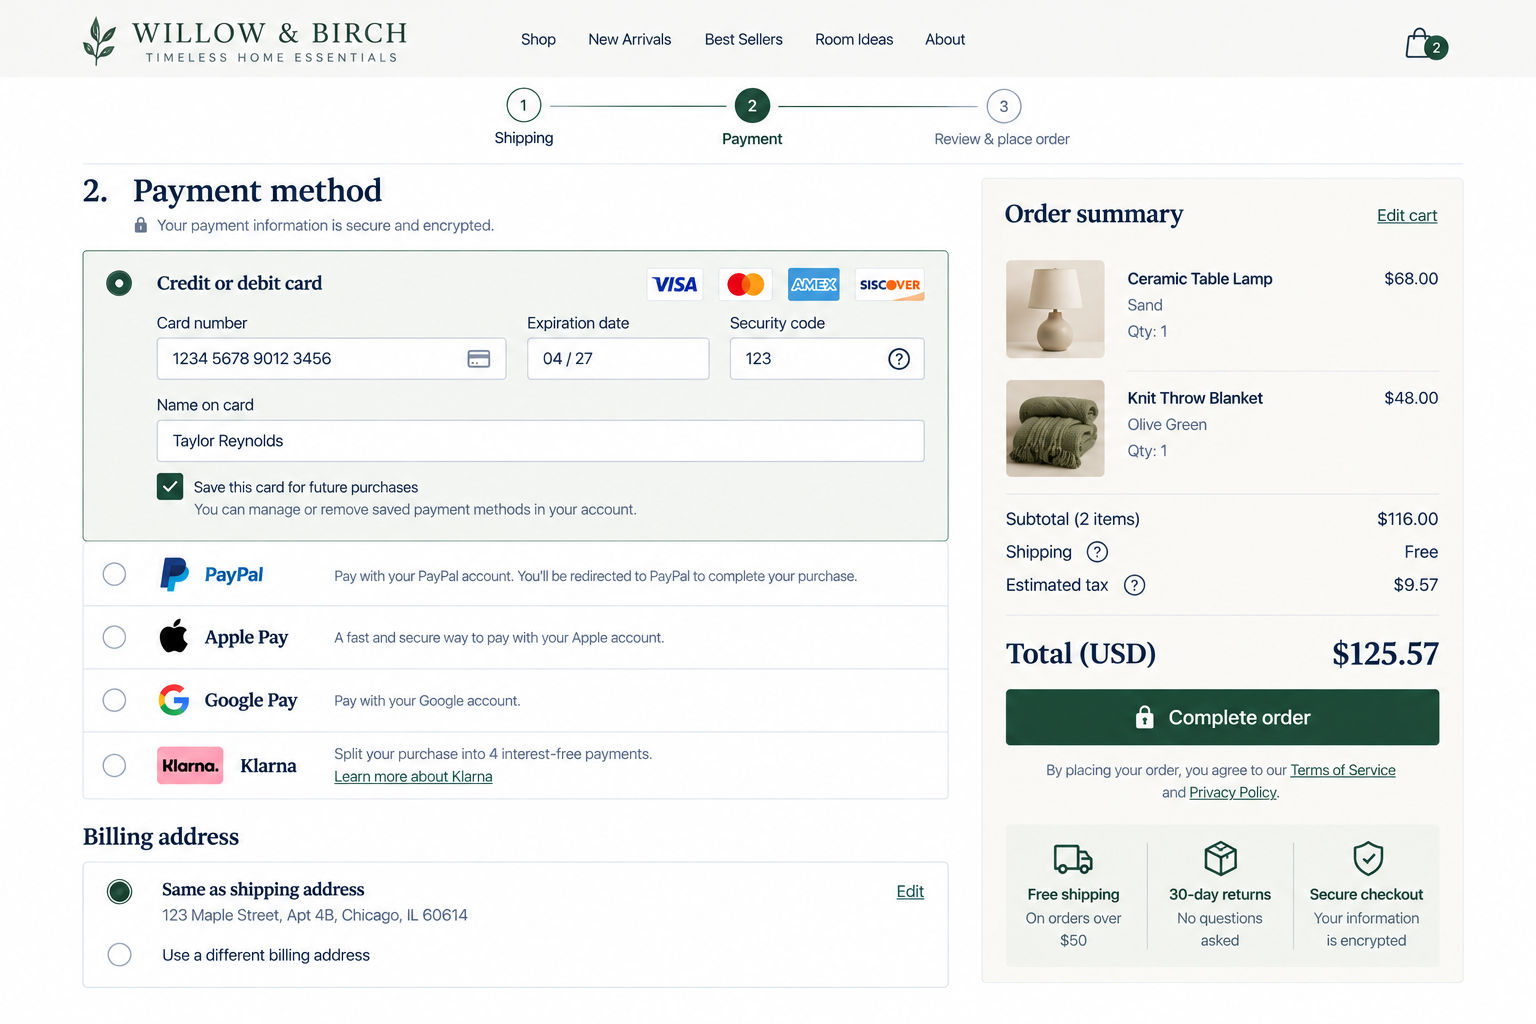This screenshot has width=1536, height=1024.
Task: Select Same as shipping address option
Action: pos(120,891)
